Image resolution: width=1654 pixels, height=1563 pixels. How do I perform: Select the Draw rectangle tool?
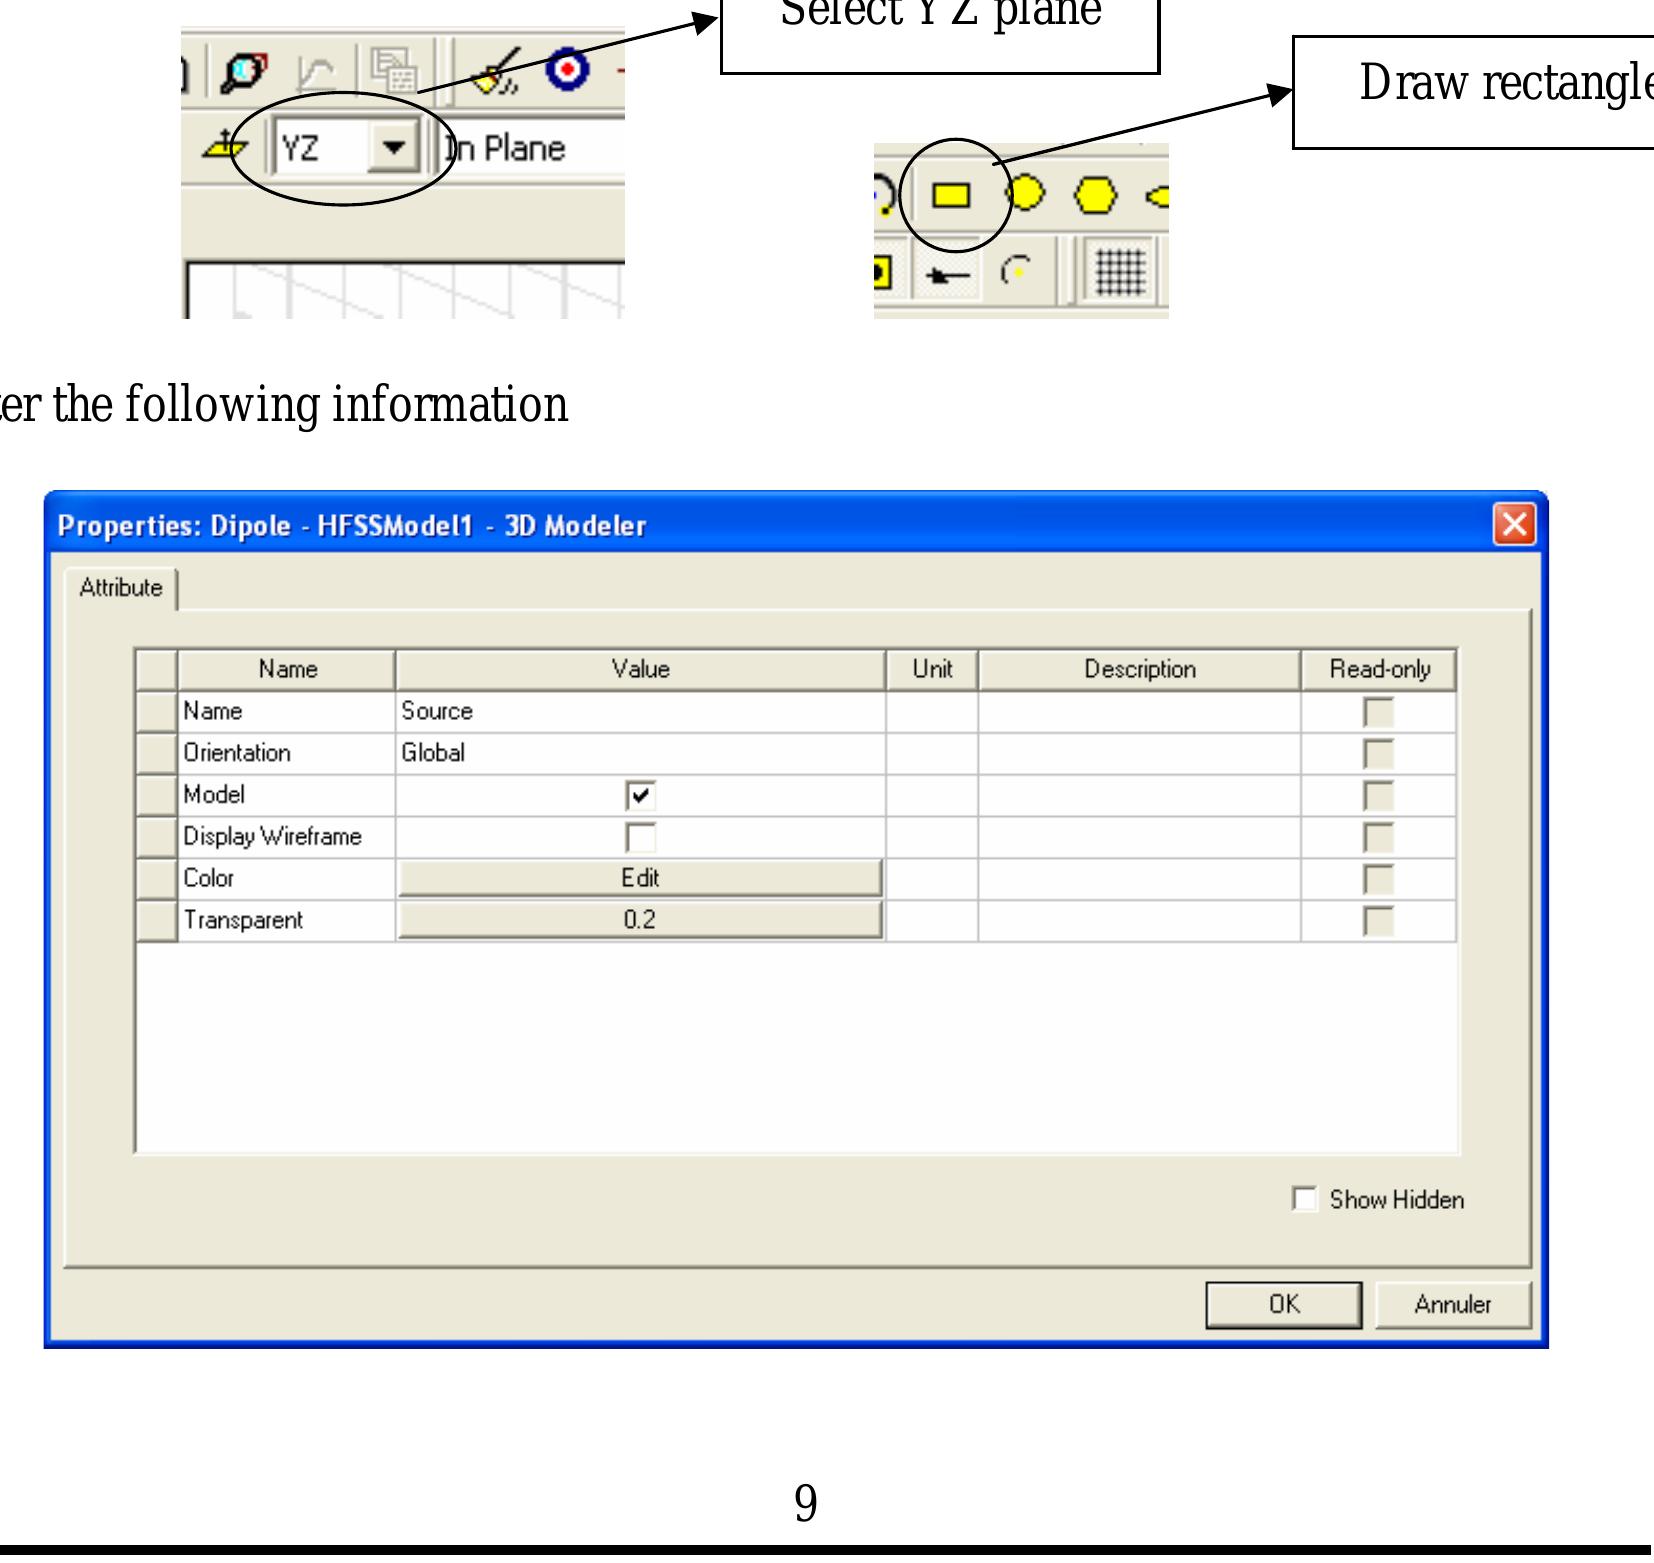click(951, 195)
